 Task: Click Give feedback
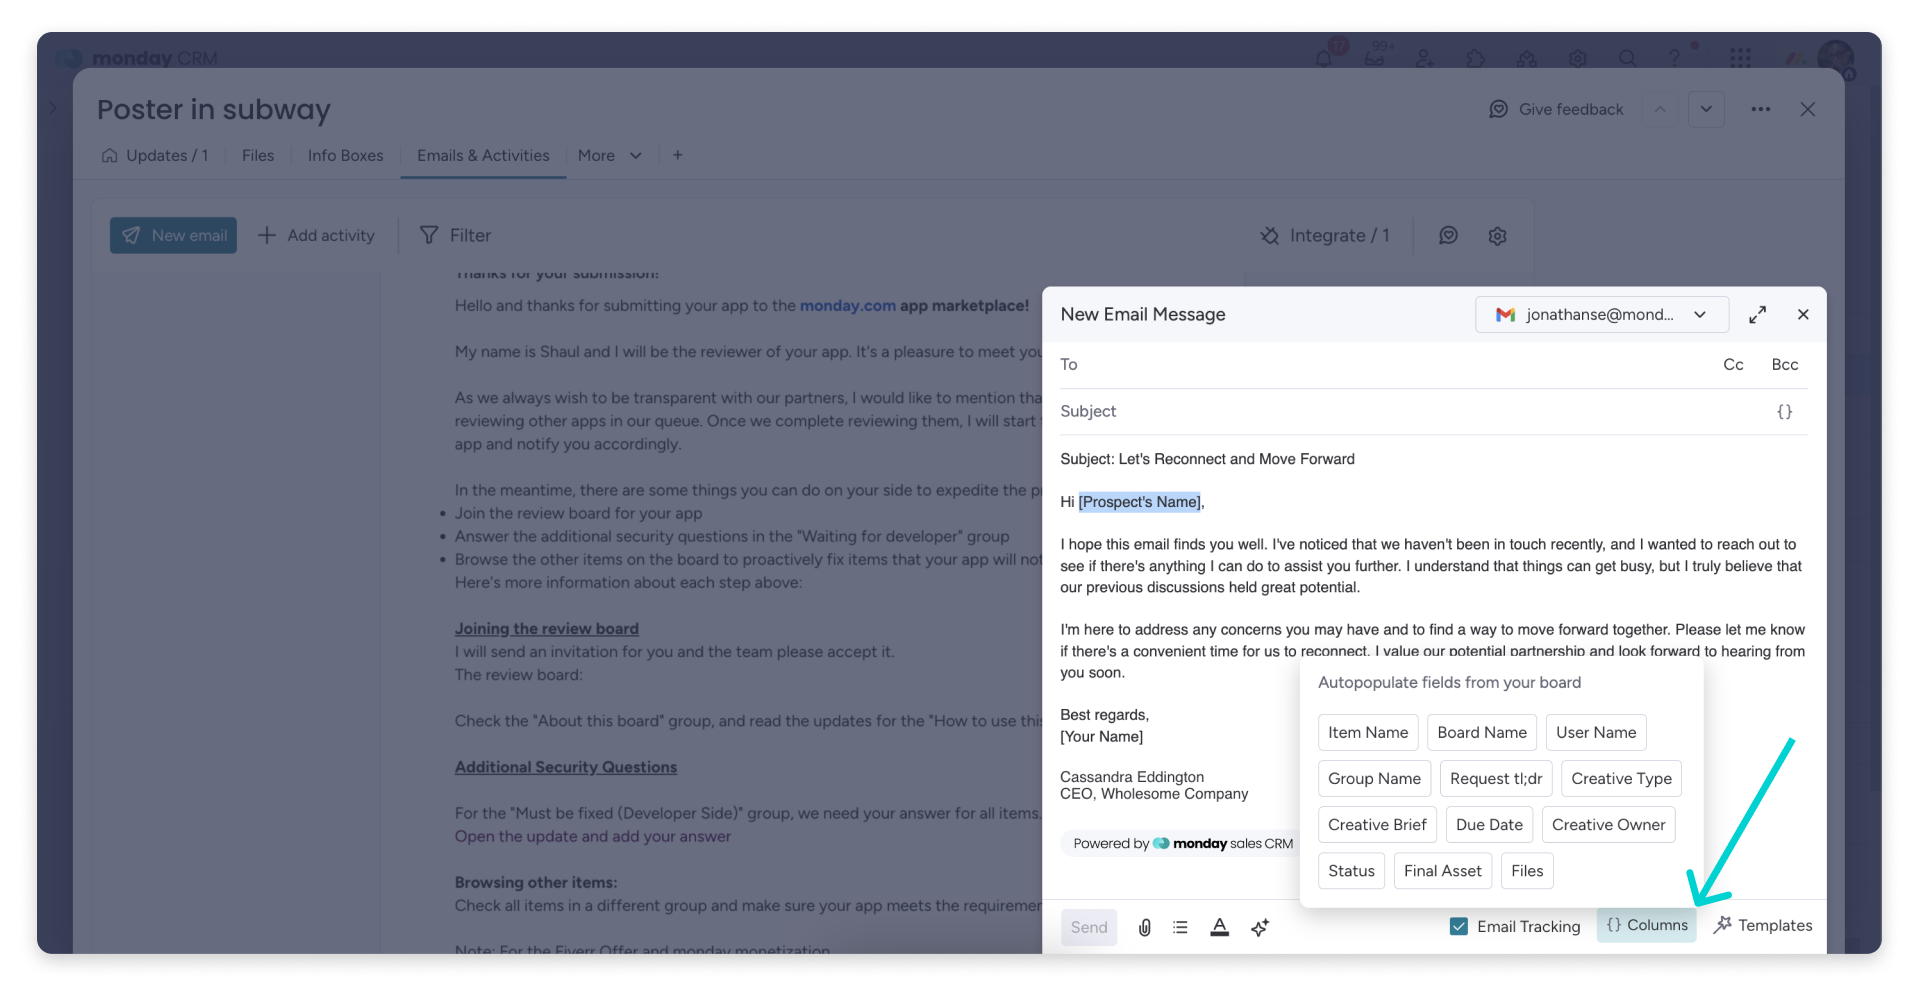(1556, 109)
